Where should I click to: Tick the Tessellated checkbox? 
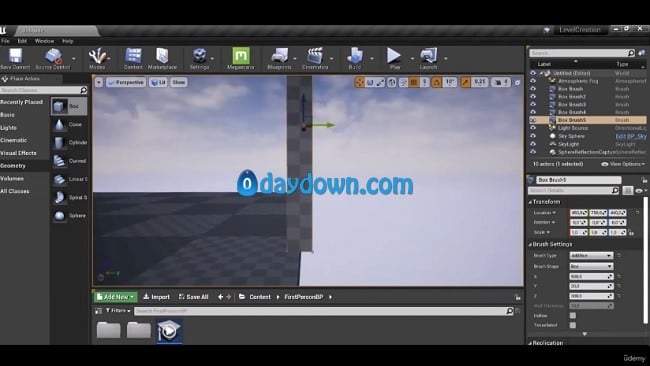(x=572, y=325)
